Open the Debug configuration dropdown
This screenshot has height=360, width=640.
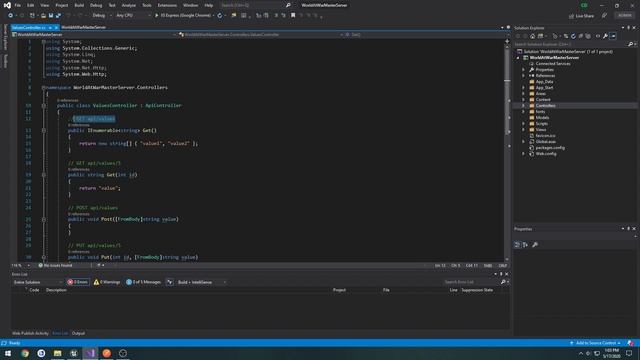click(x=101, y=16)
